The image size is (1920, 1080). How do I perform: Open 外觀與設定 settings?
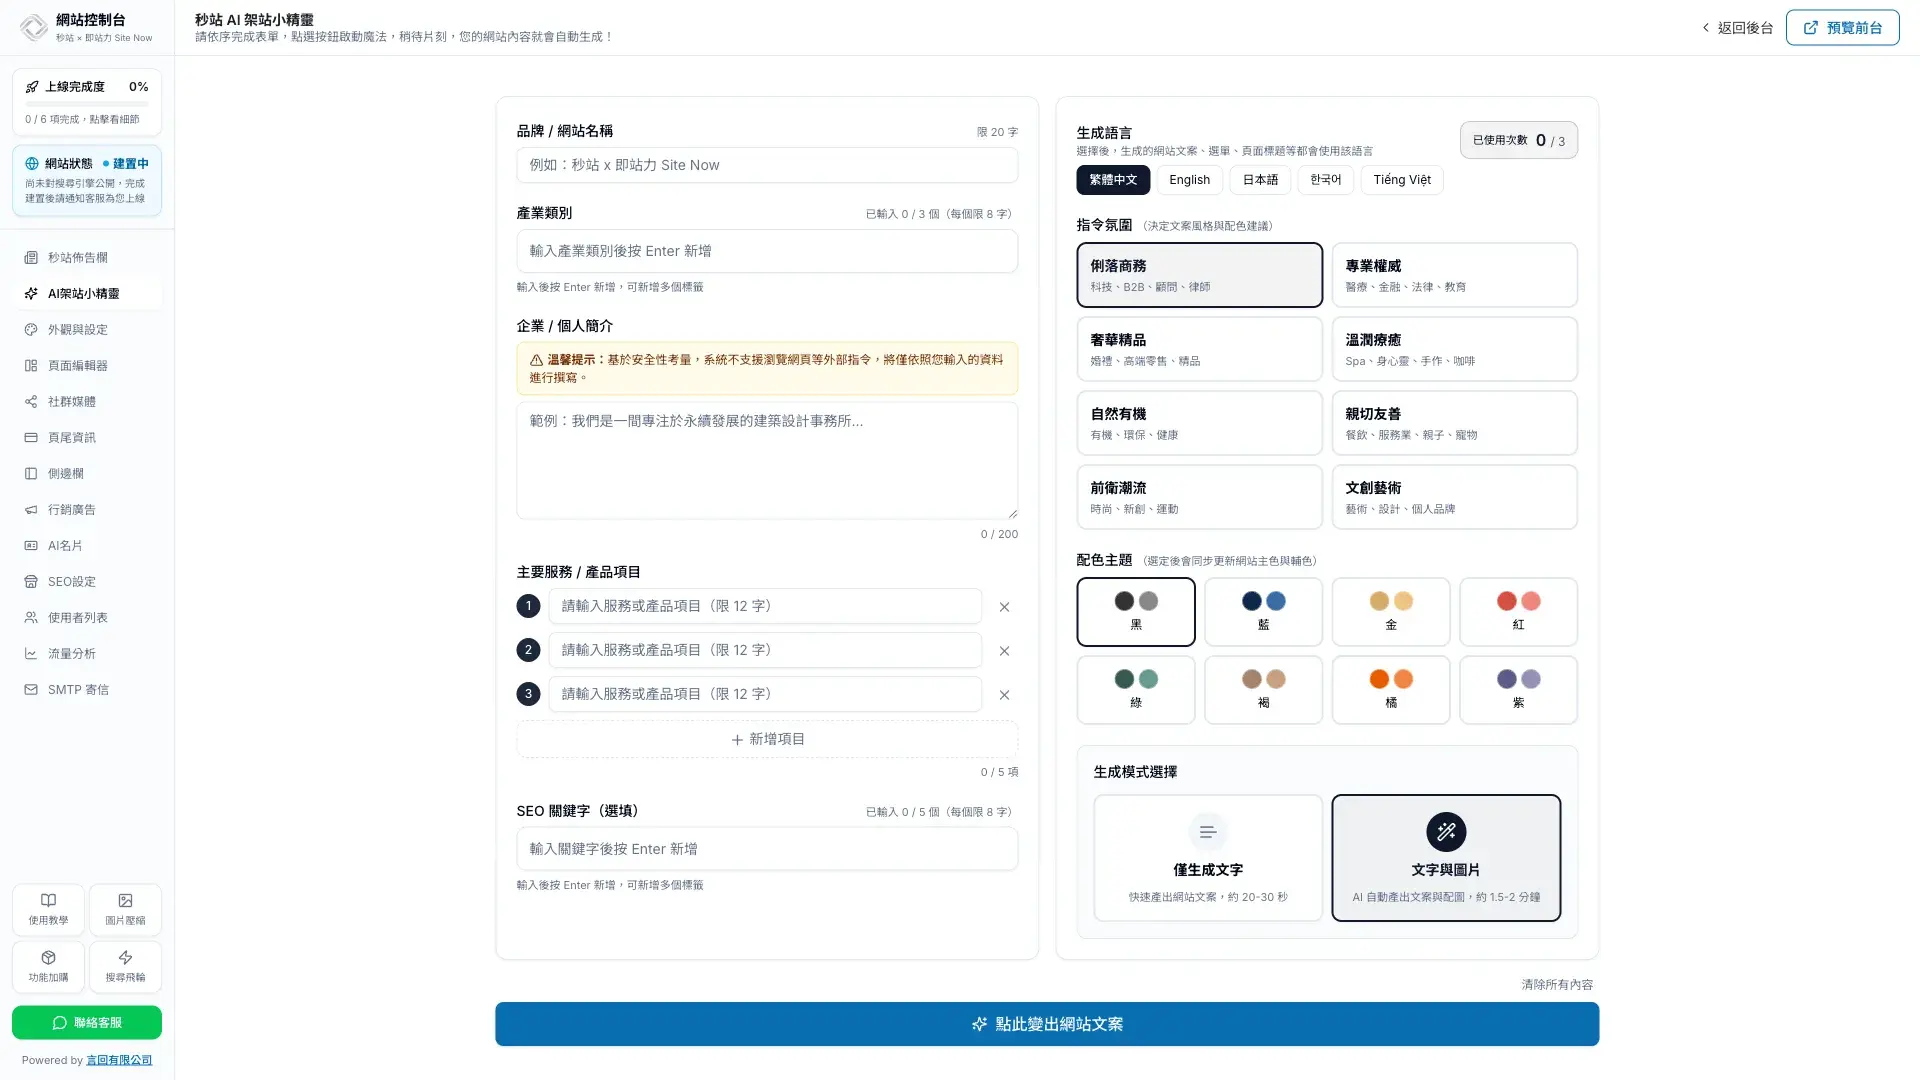(87, 330)
